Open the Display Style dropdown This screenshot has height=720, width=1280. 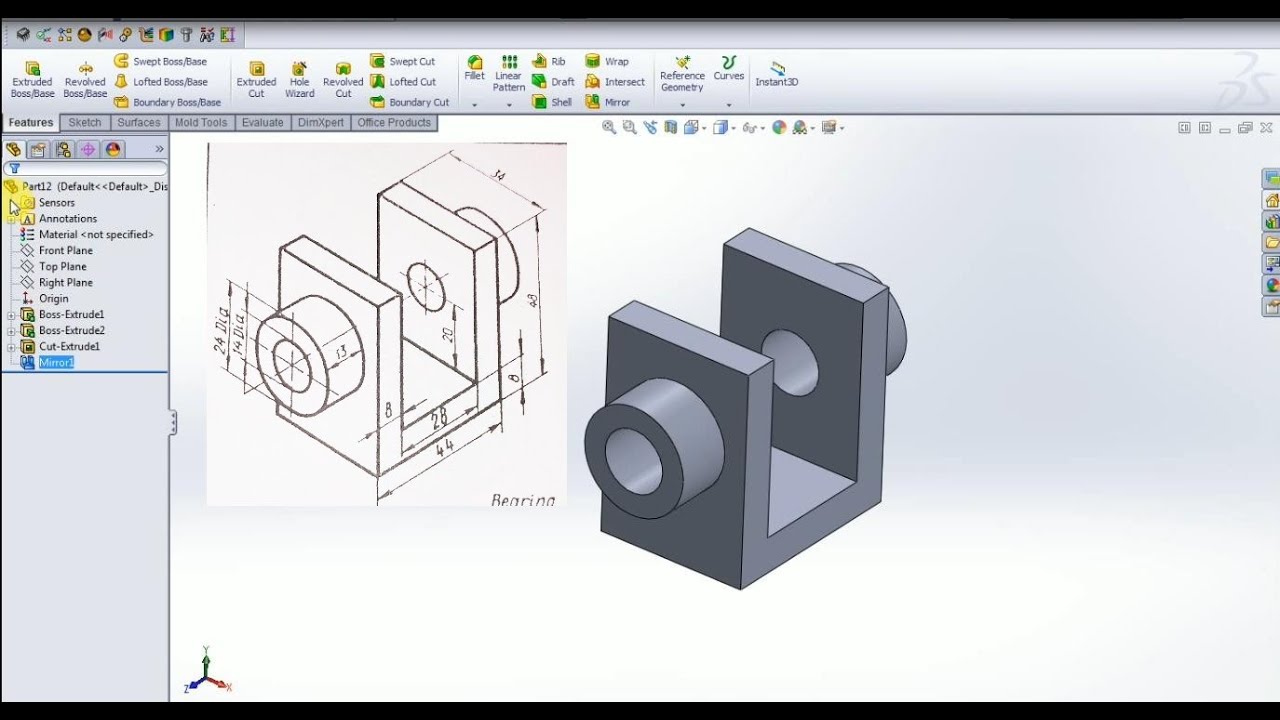click(x=735, y=128)
